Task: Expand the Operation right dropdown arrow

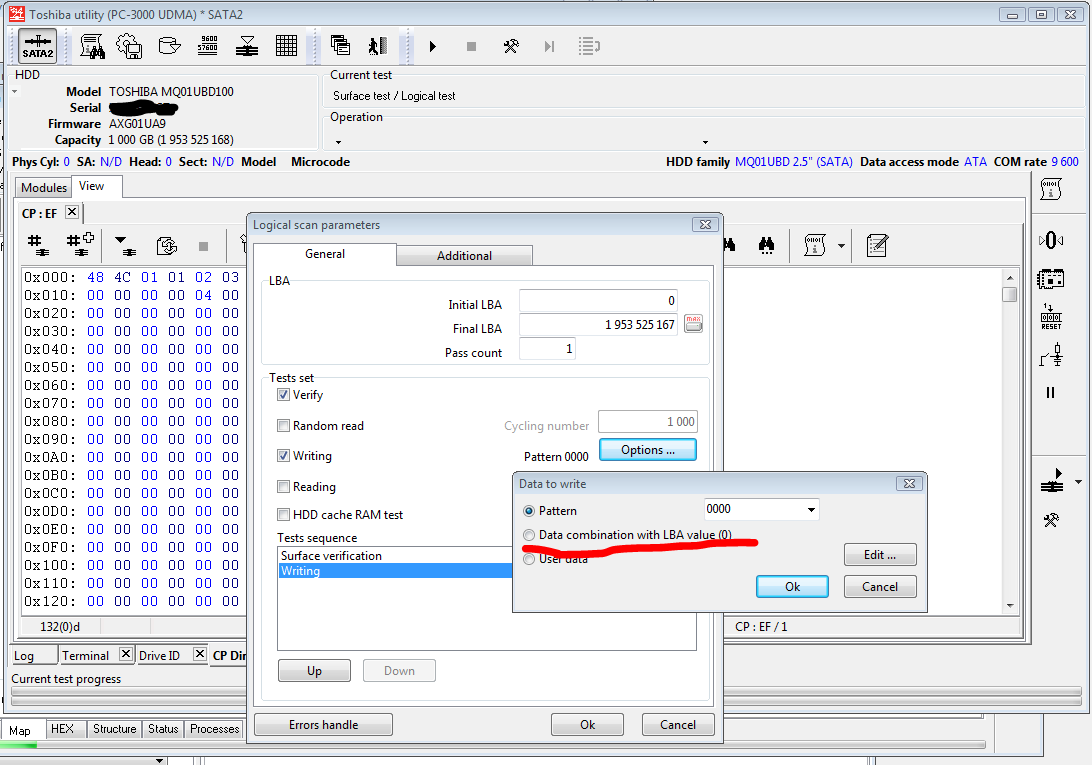Action: pyautogui.click(x=705, y=142)
